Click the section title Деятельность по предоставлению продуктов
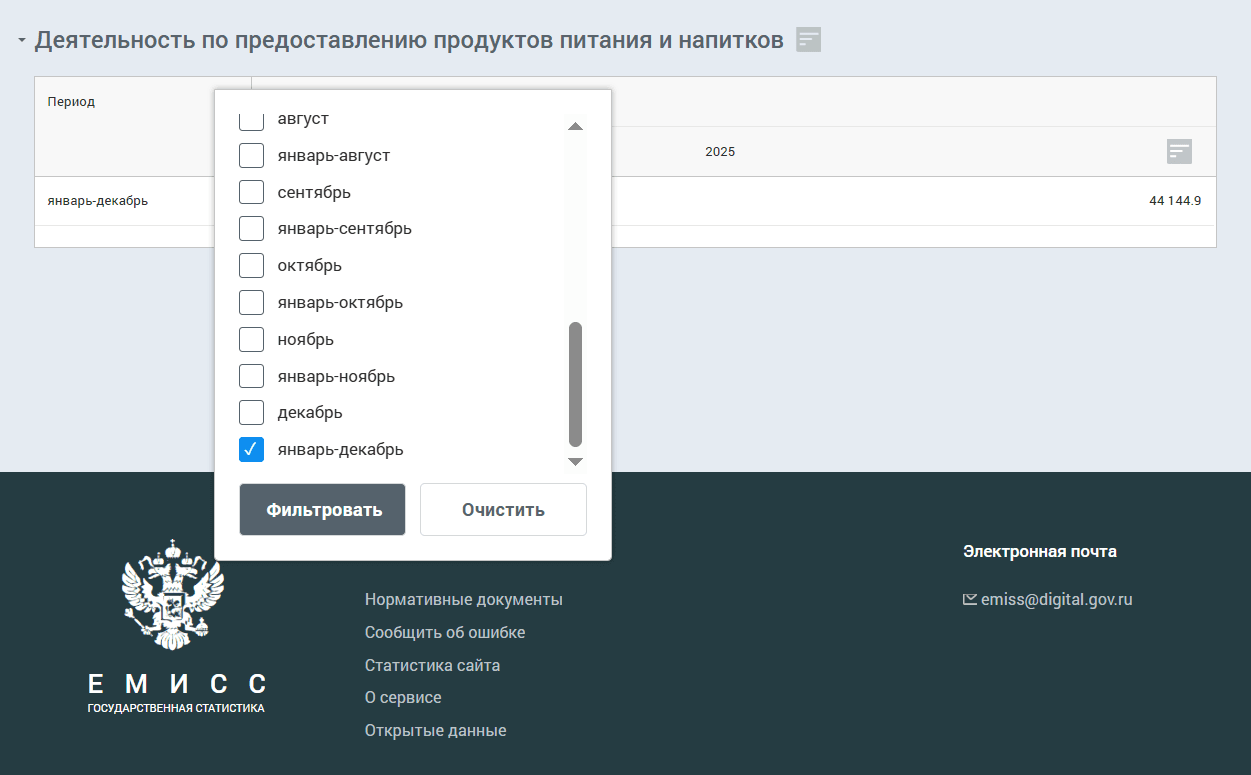This screenshot has height=775, width=1251. tap(409, 41)
